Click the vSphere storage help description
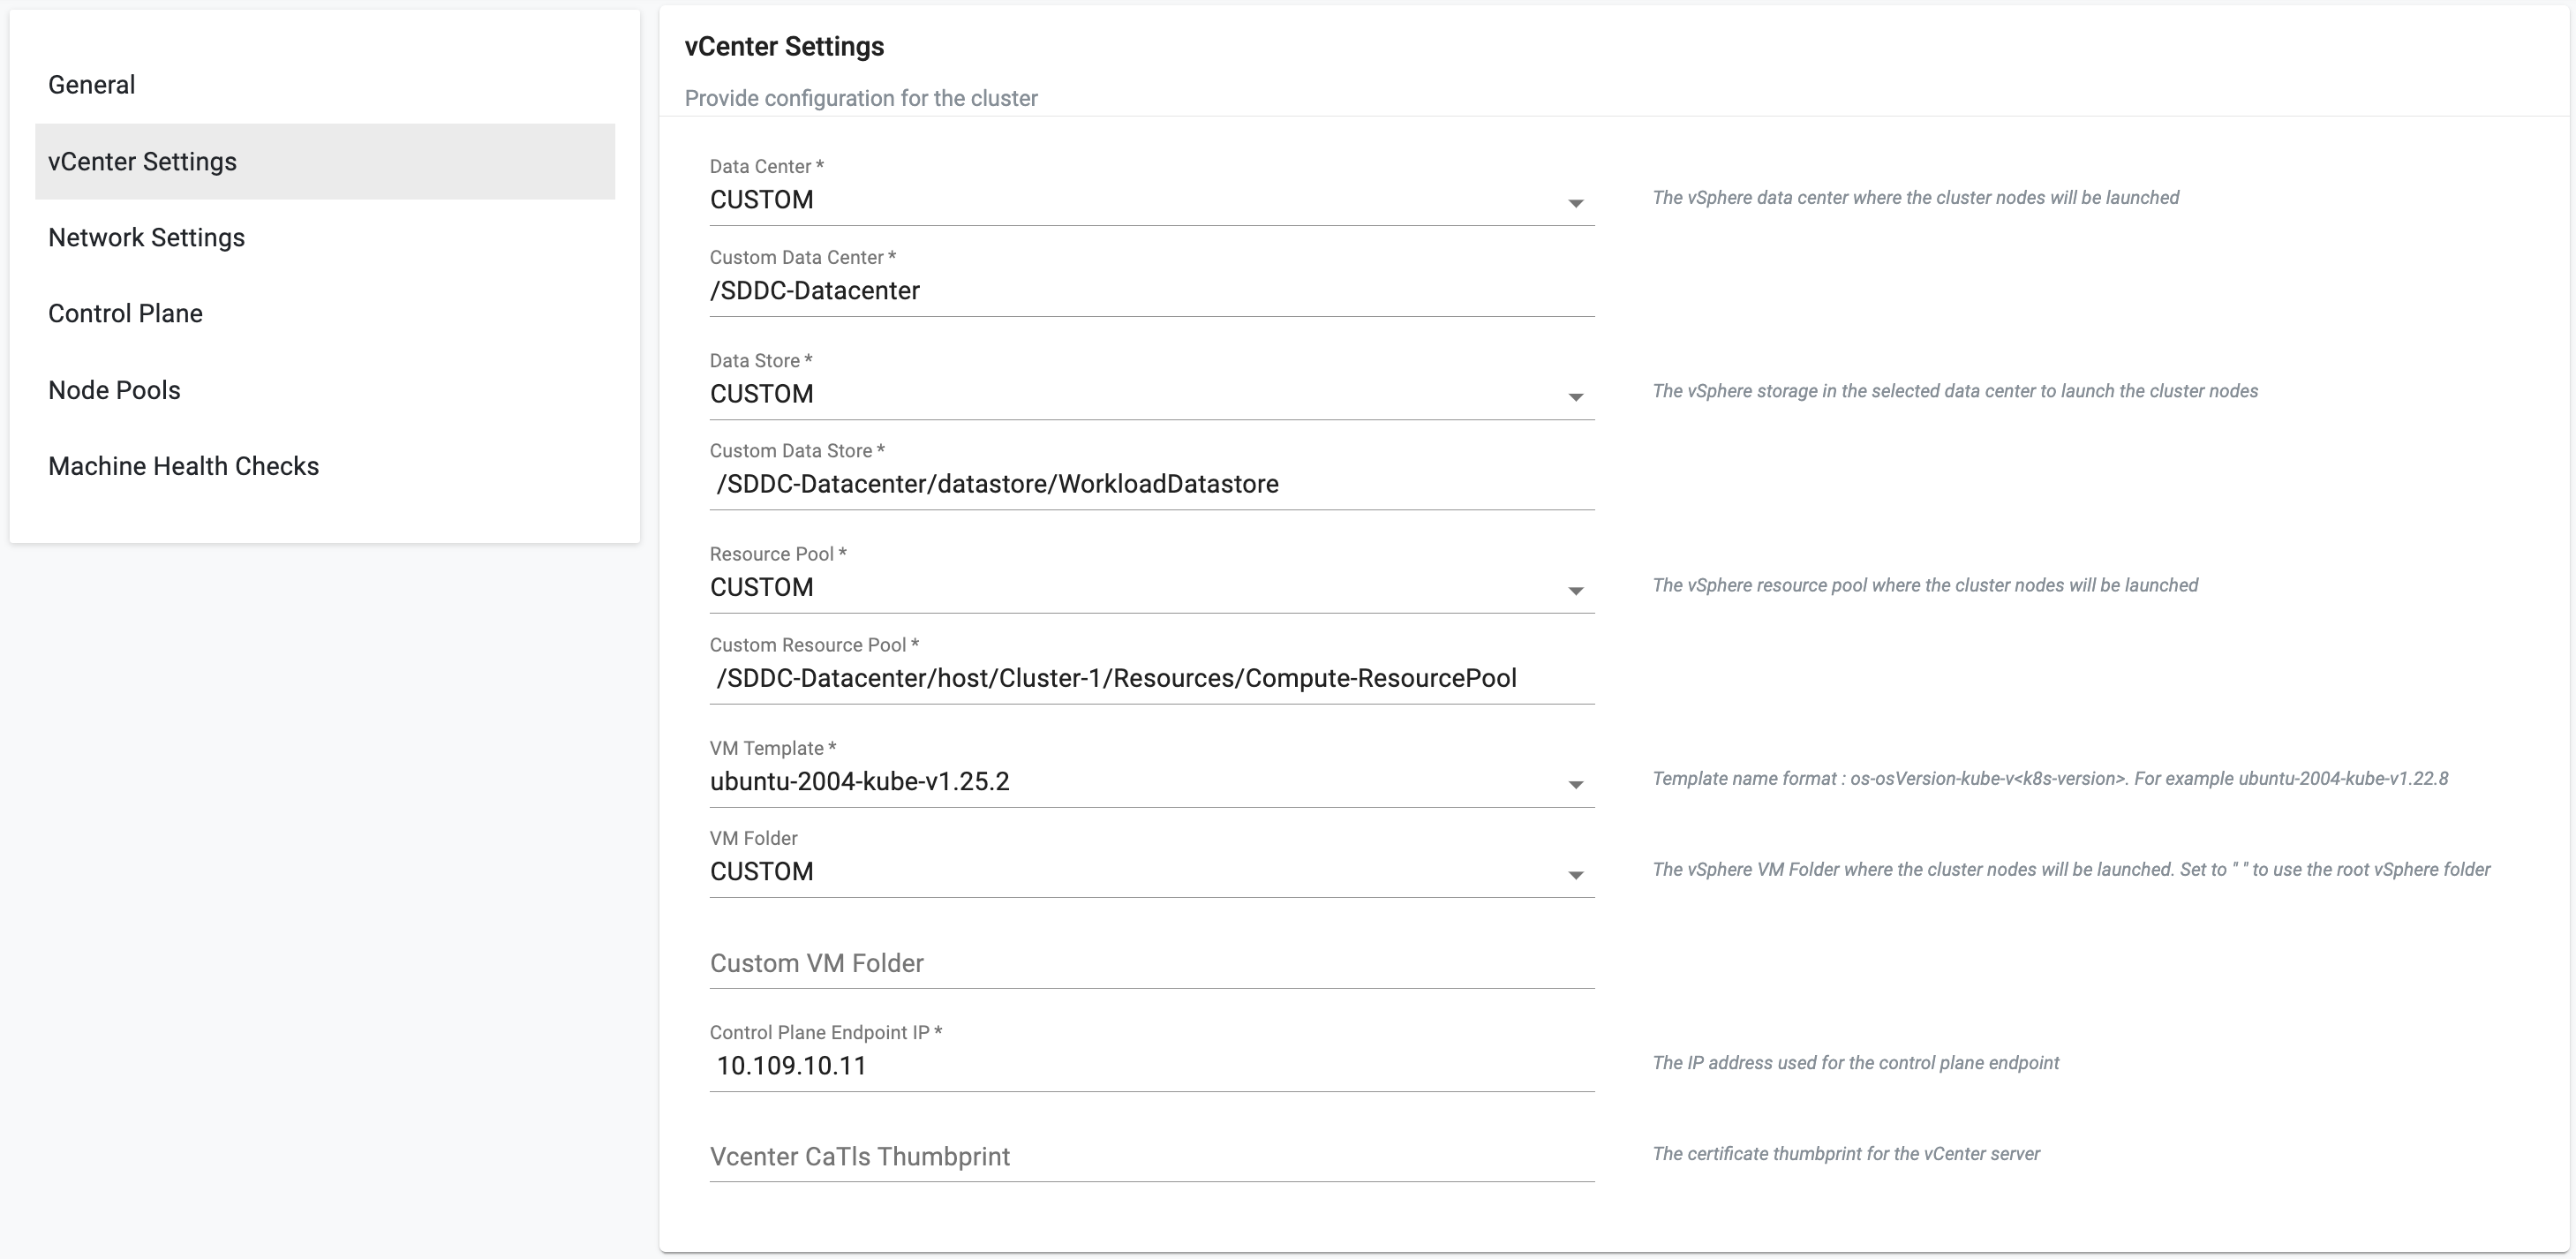The height and width of the screenshot is (1259, 2576). pos(1955,391)
